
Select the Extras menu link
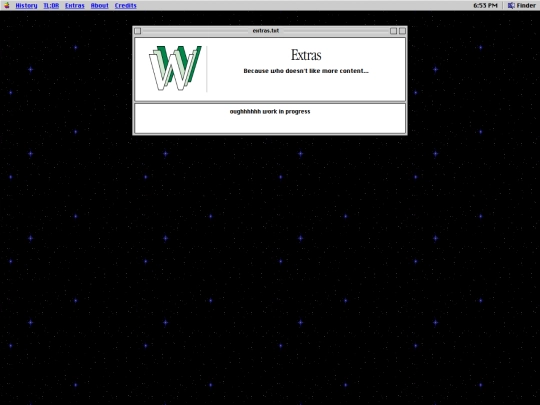click(75, 6)
